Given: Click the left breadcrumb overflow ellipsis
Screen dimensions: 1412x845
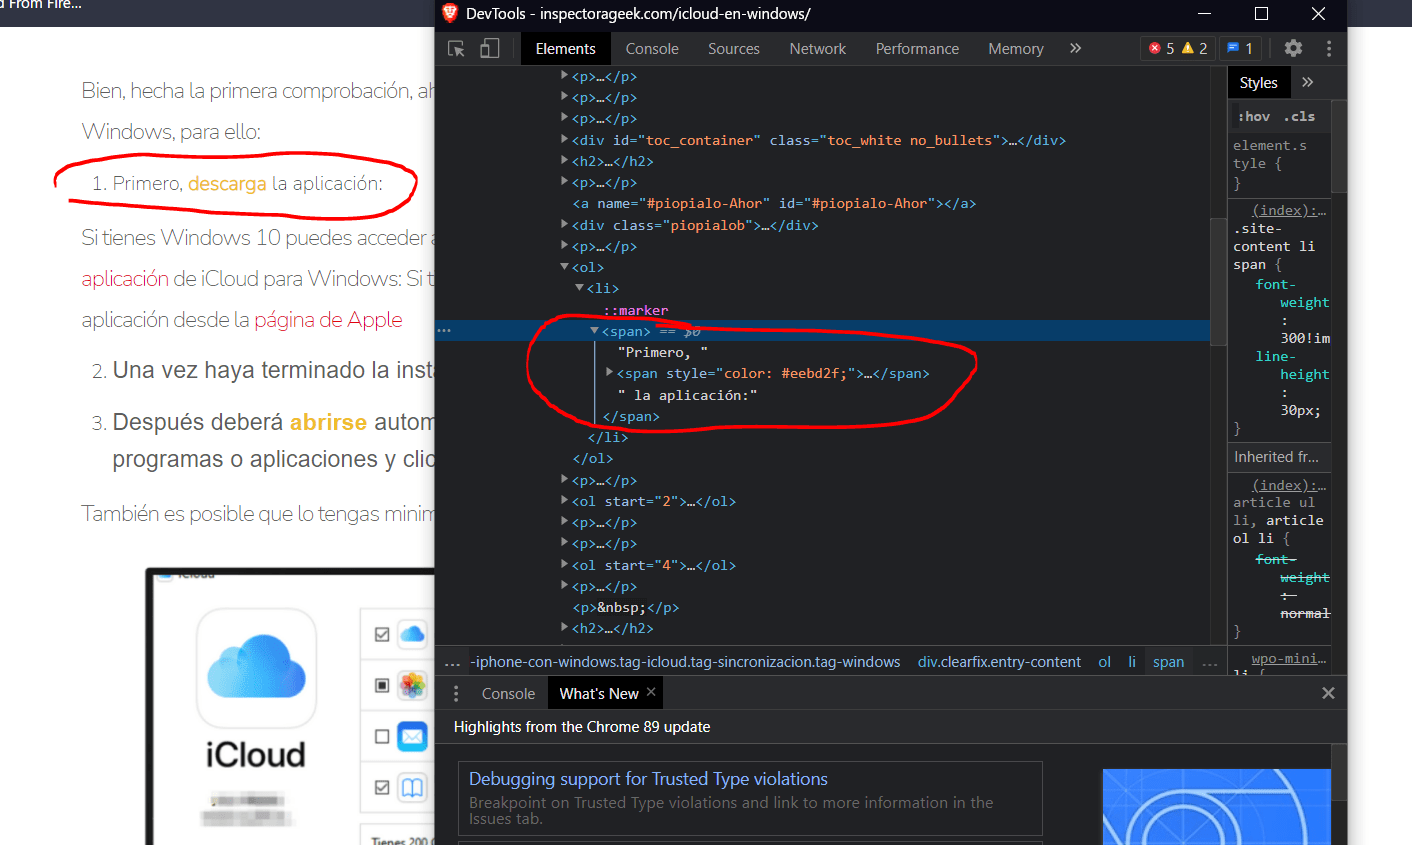Looking at the screenshot, I should point(452,662).
